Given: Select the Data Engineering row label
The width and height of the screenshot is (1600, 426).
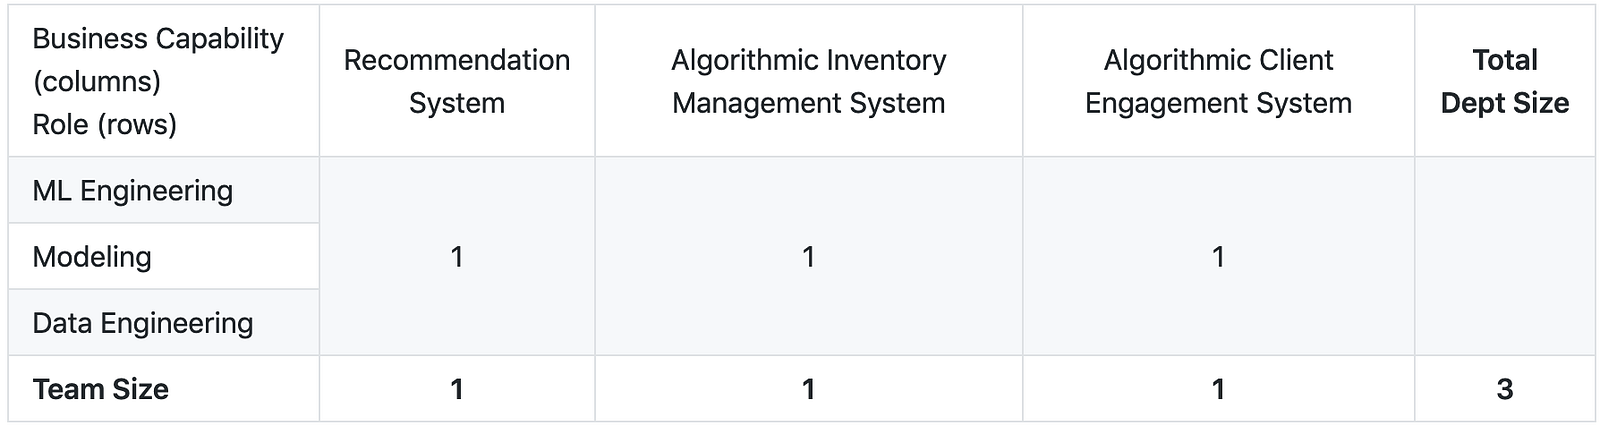Looking at the screenshot, I should click(x=143, y=323).
